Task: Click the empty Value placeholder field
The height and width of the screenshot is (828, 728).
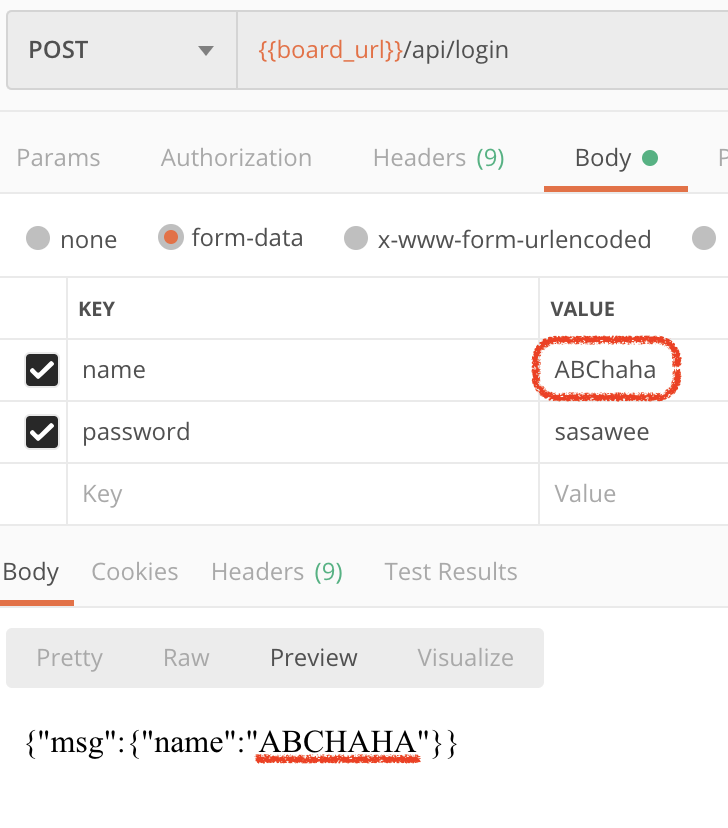Action: 634,494
